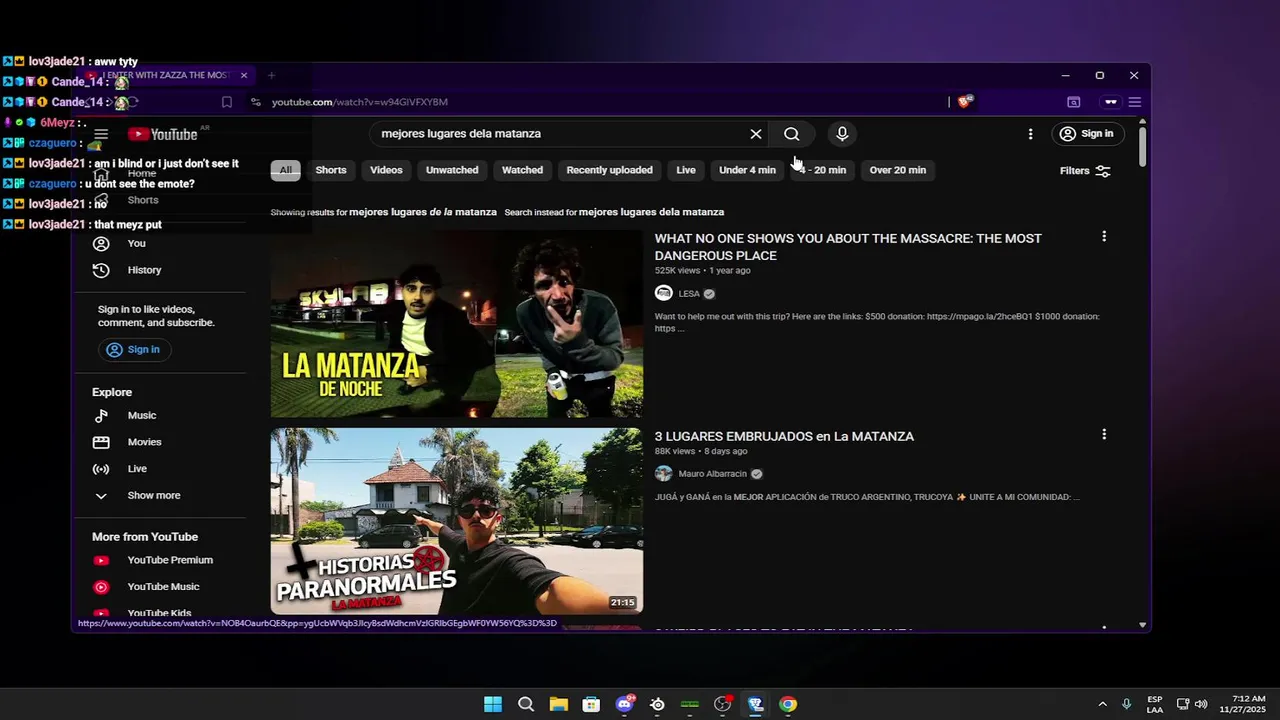This screenshot has width=1280, height=720.
Task: Open Brave Shields icon in address bar
Action: point(965,102)
